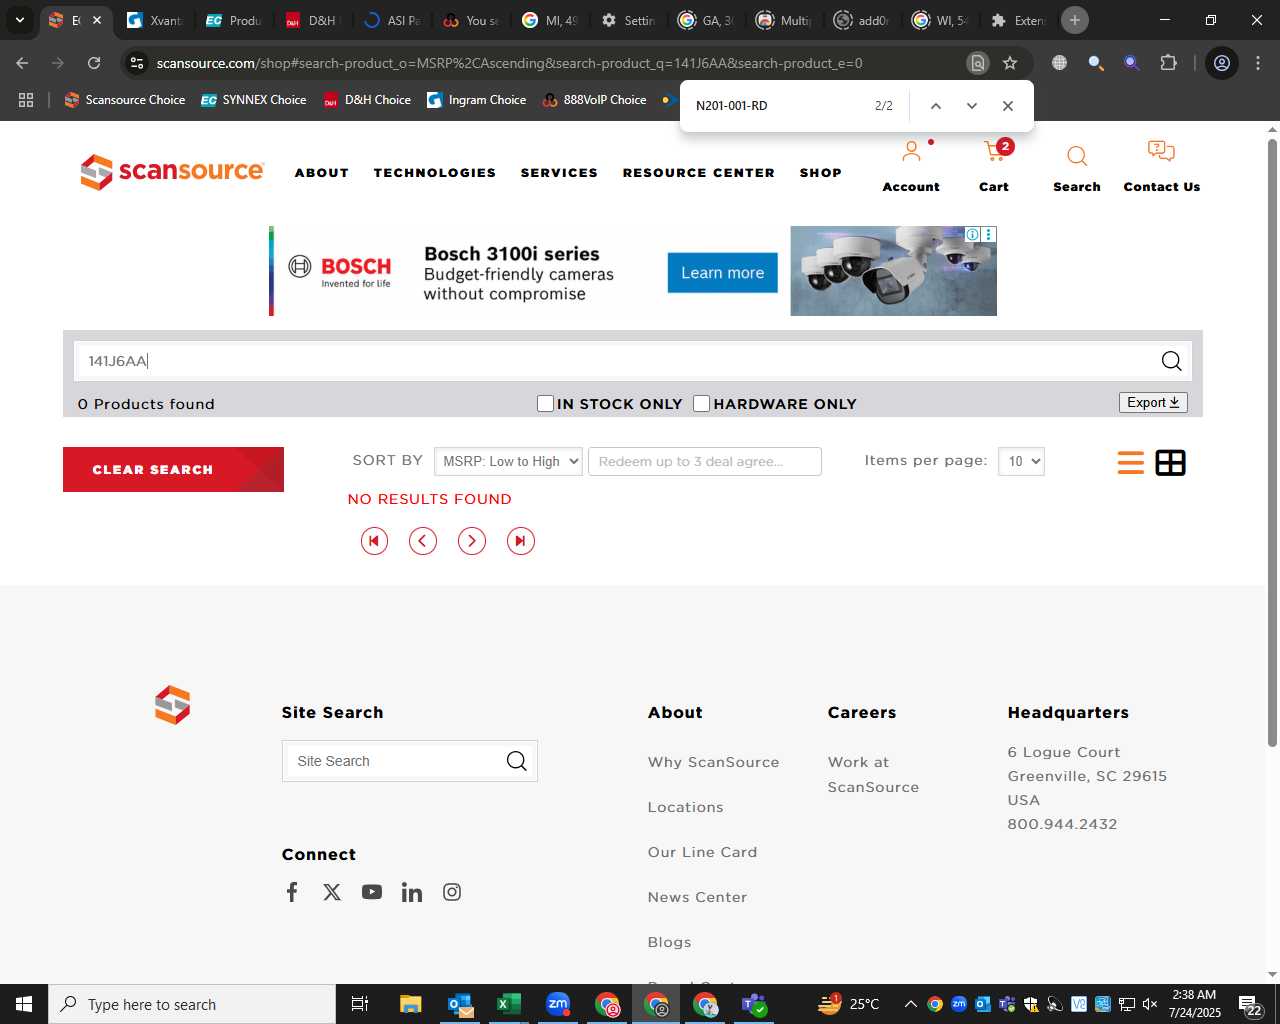Image resolution: width=1280 pixels, height=1024 pixels.
Task: Open Zoom from the taskbar
Action: (558, 1004)
